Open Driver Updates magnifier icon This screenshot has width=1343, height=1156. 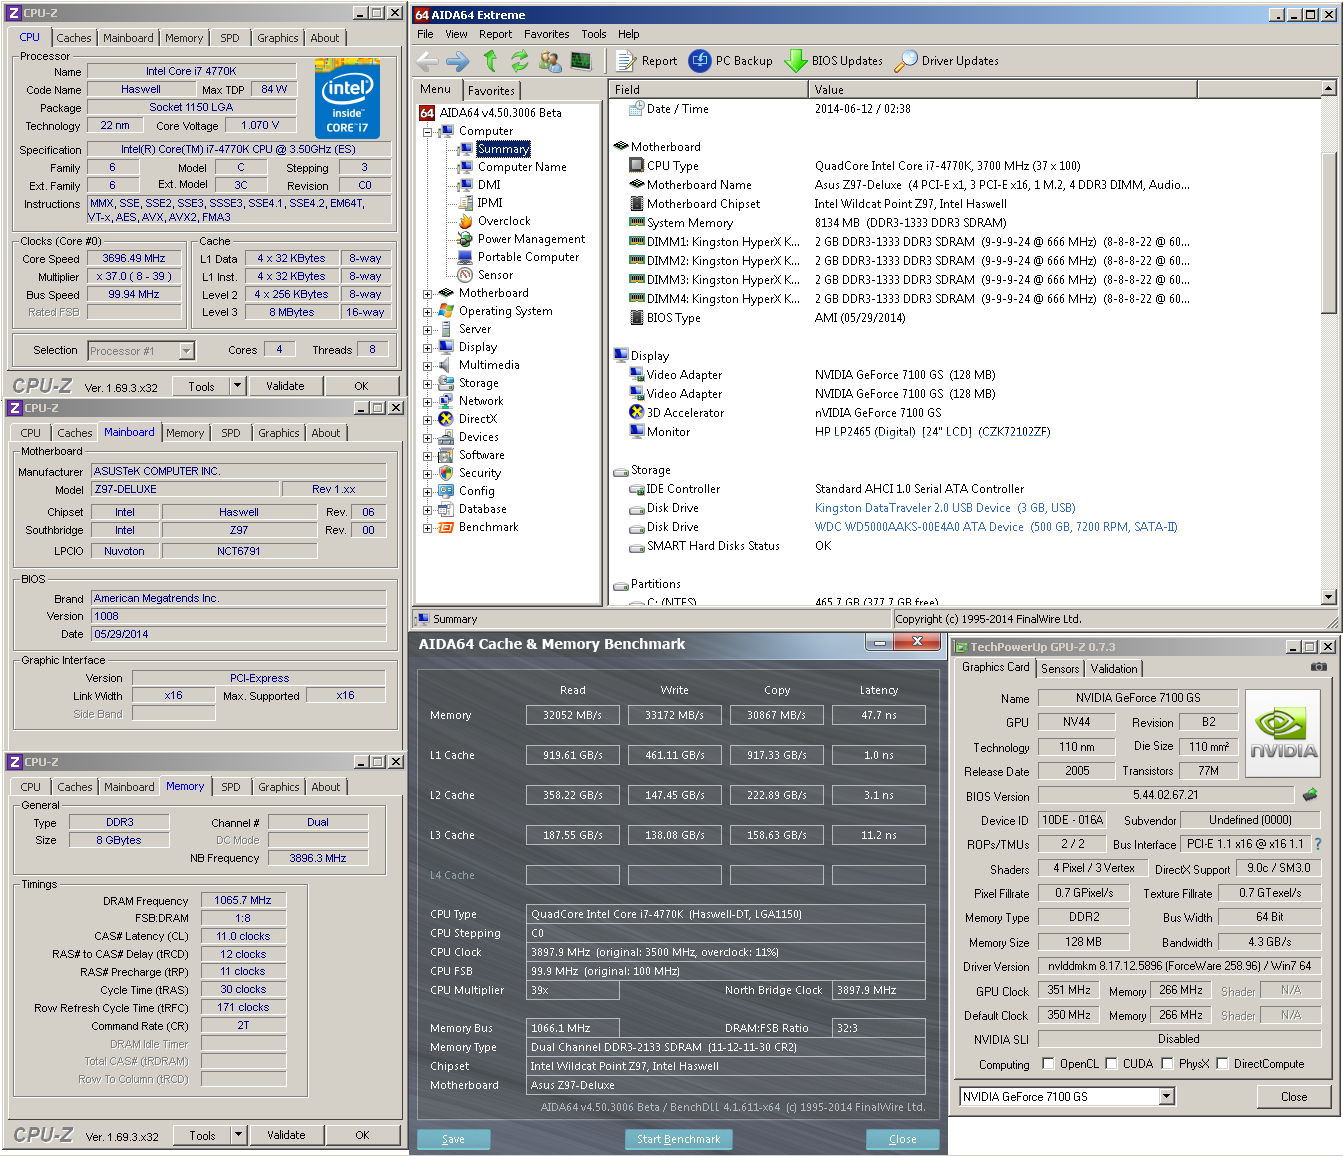click(x=947, y=61)
